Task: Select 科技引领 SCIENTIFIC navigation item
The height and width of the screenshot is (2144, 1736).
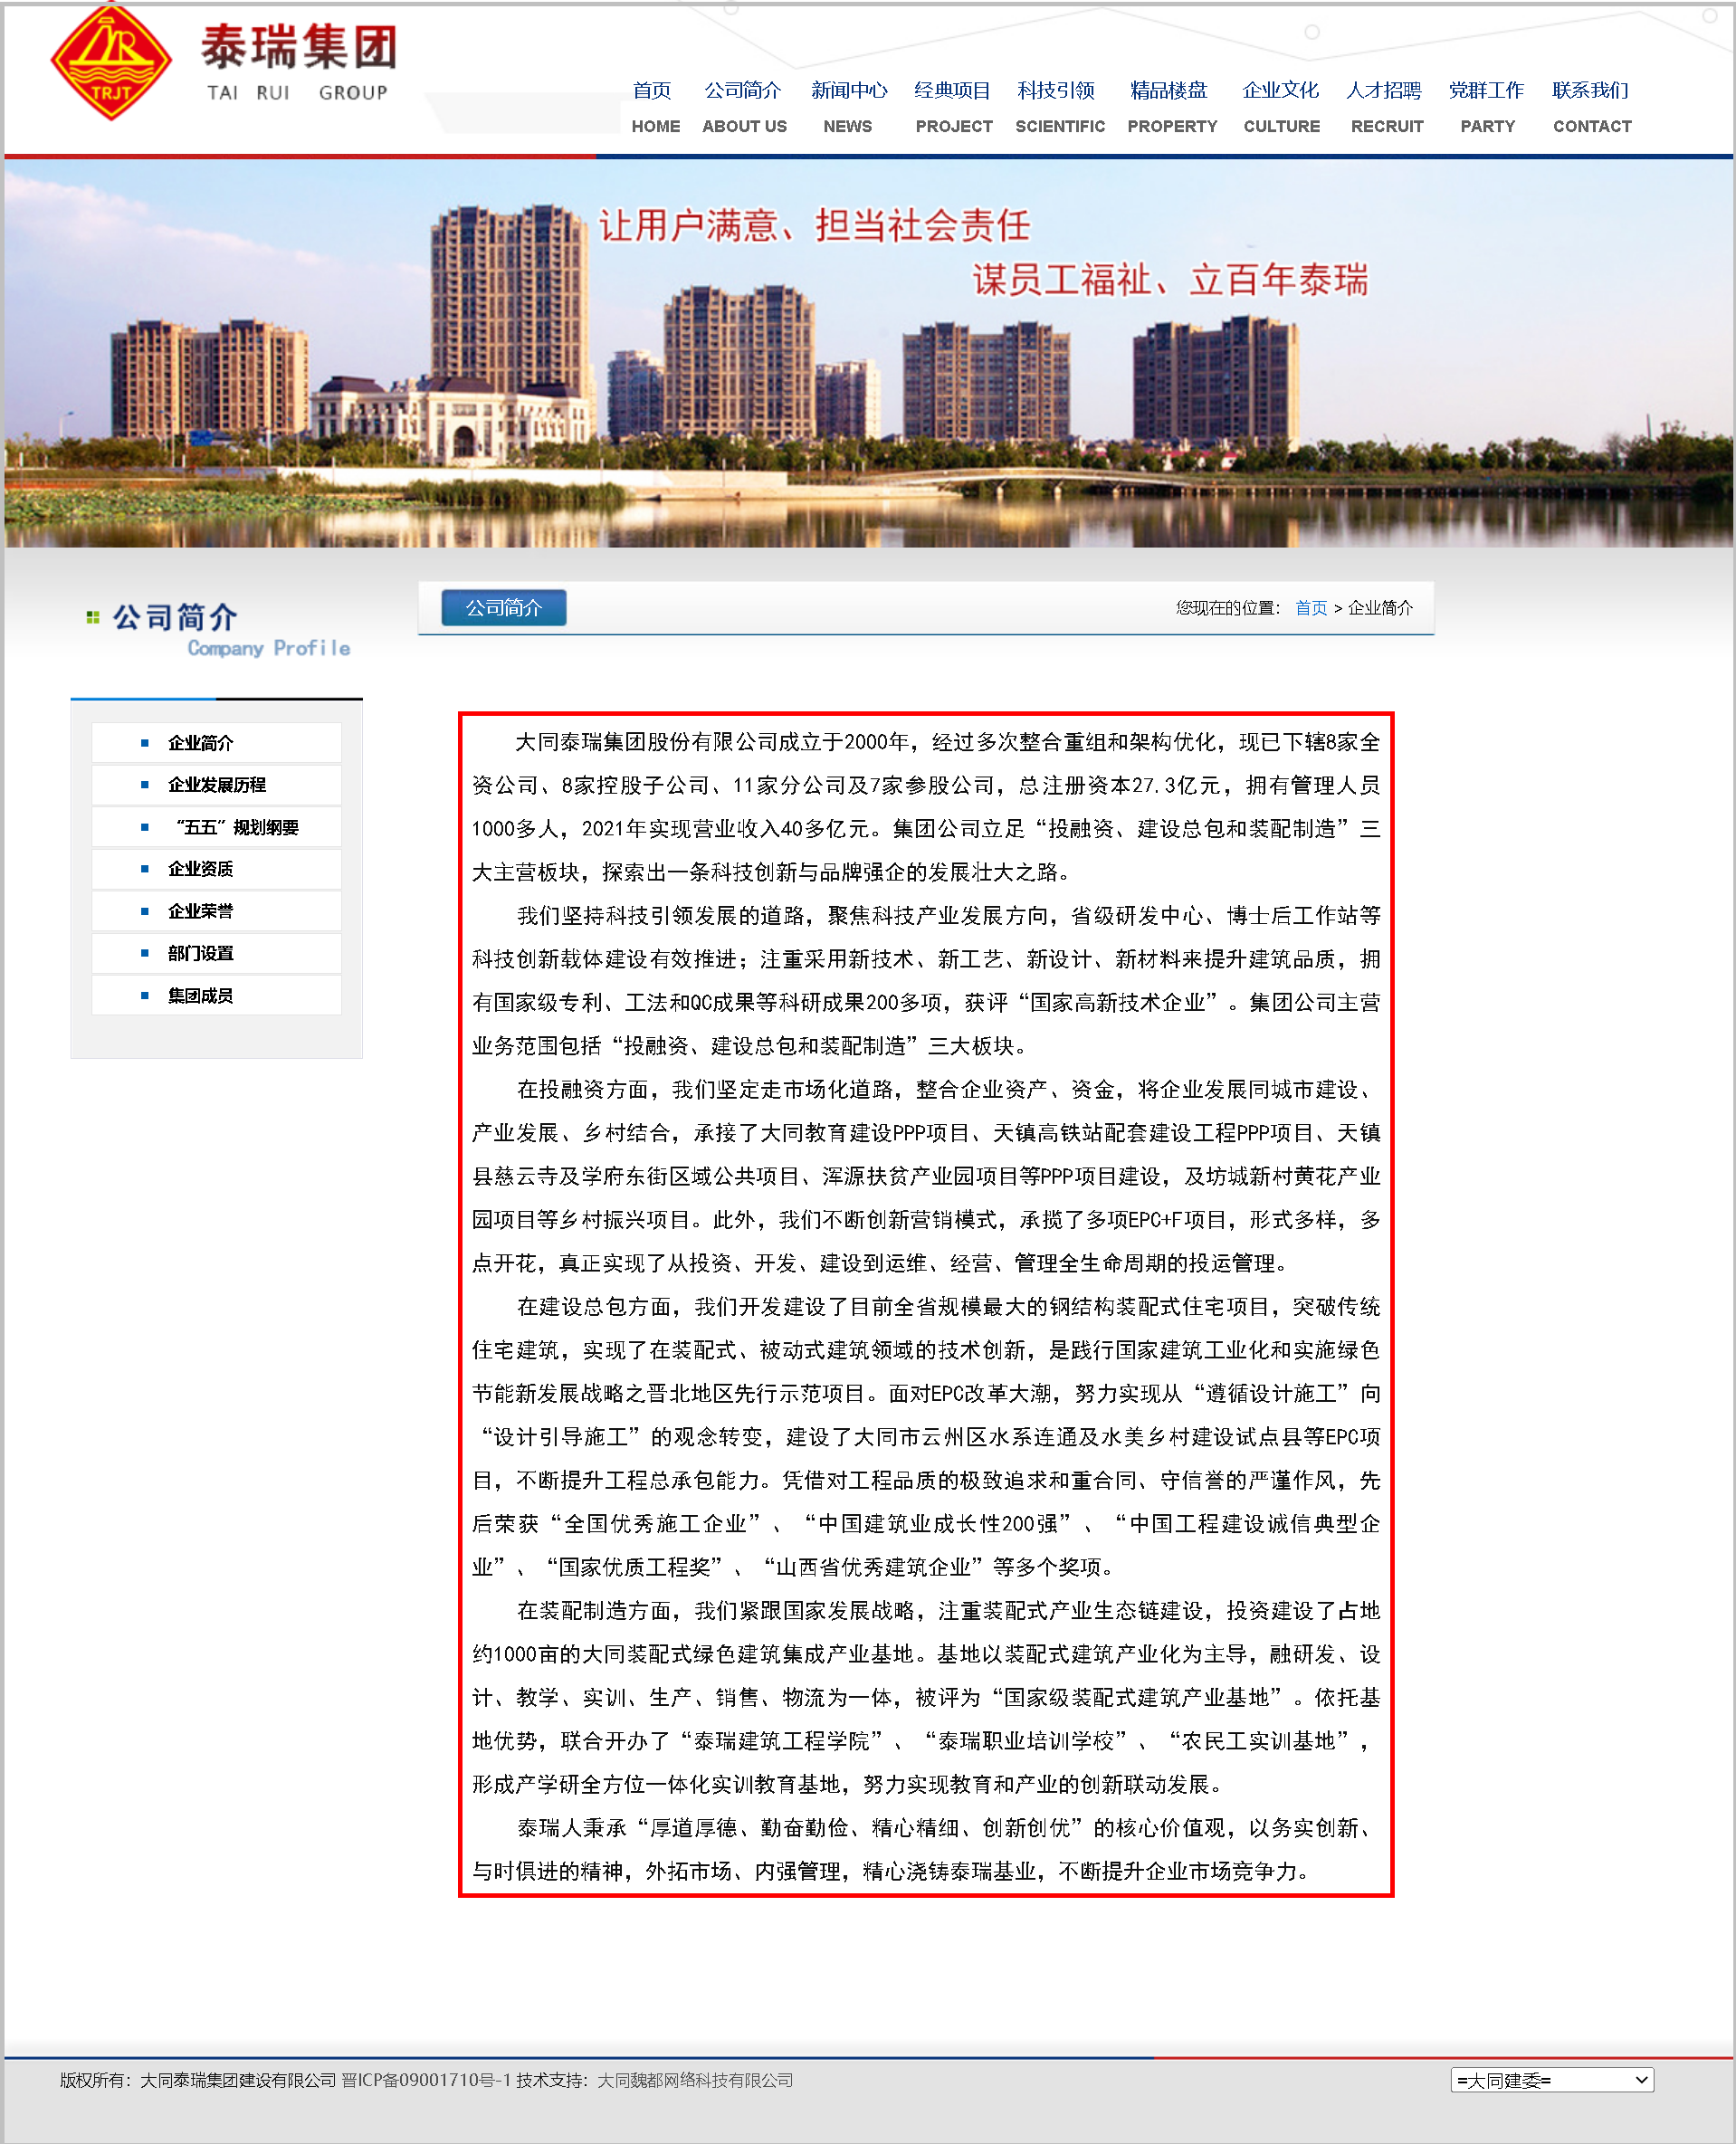Action: coord(1059,106)
